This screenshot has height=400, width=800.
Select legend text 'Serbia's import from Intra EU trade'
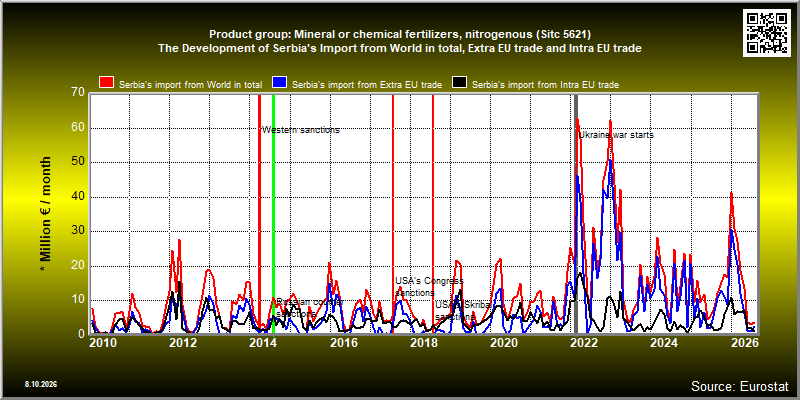point(545,85)
